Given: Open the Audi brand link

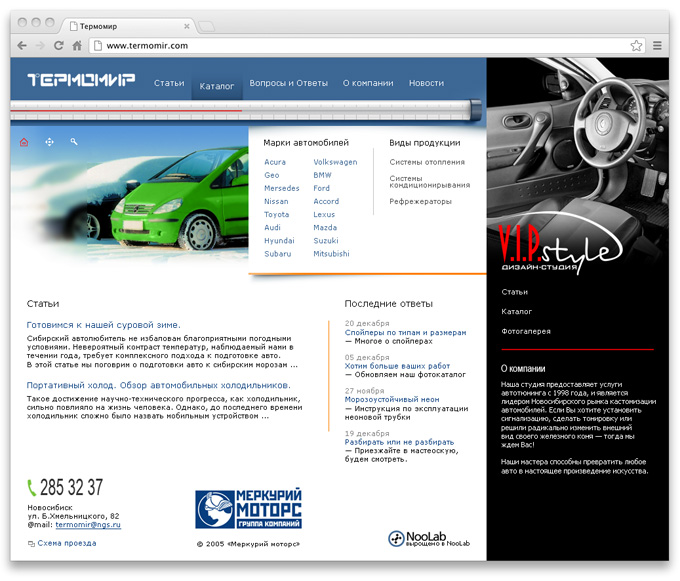Looking at the screenshot, I should [x=272, y=228].
